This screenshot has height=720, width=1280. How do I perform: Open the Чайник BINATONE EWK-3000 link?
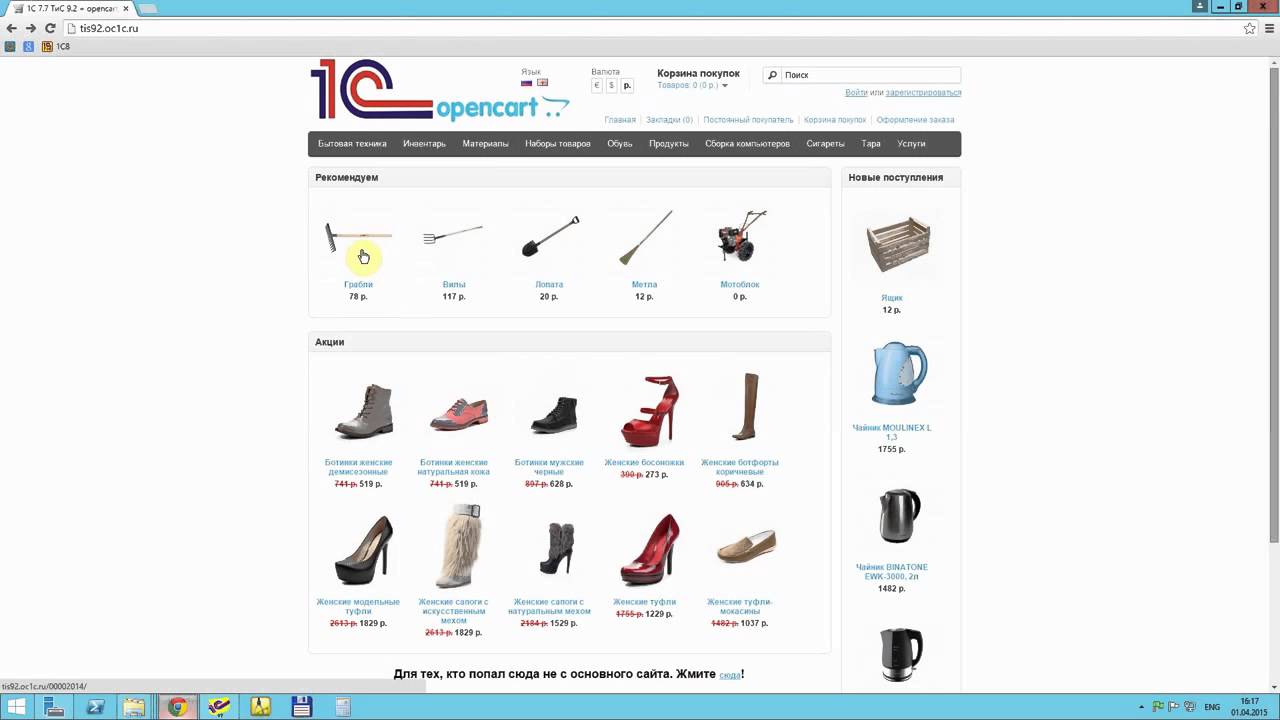pos(891,572)
